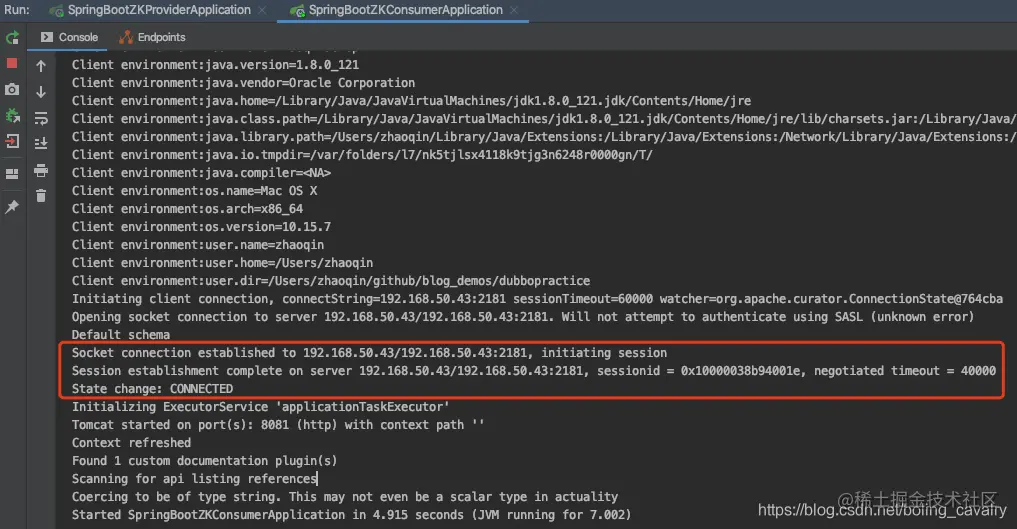1017x529 pixels.
Task: Click the line 'Started SpringBootZKConsumerApplication in 4.915 seconds'
Action: click(352, 515)
